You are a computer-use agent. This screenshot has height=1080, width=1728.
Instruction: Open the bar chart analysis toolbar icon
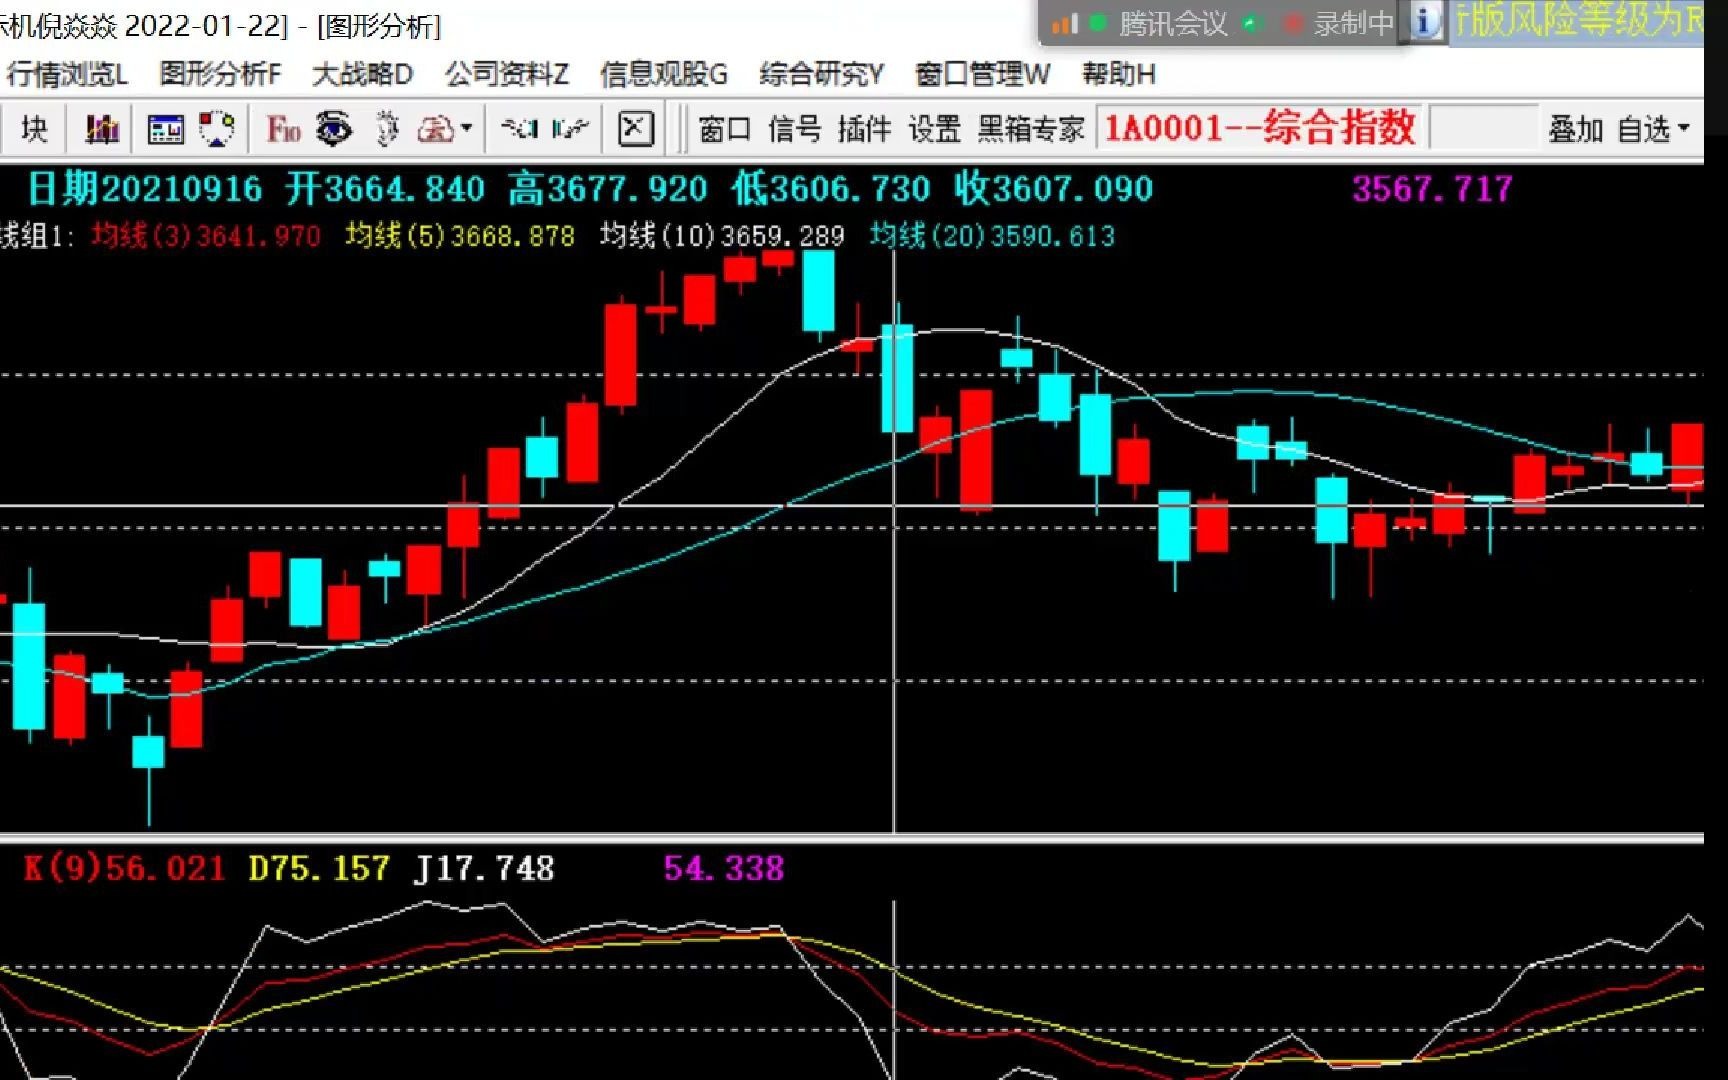point(101,129)
